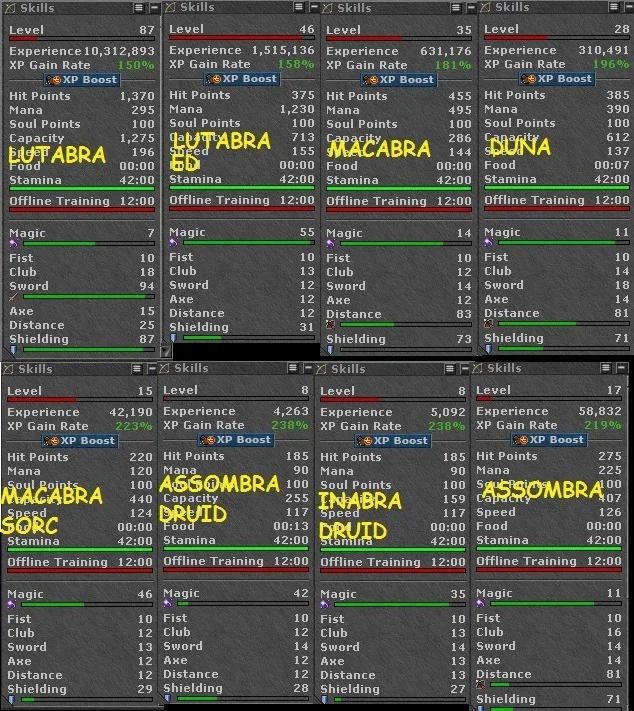Screen dimensions: 634x711
Task: Click the Distance skill value 83
Action: coord(464,314)
